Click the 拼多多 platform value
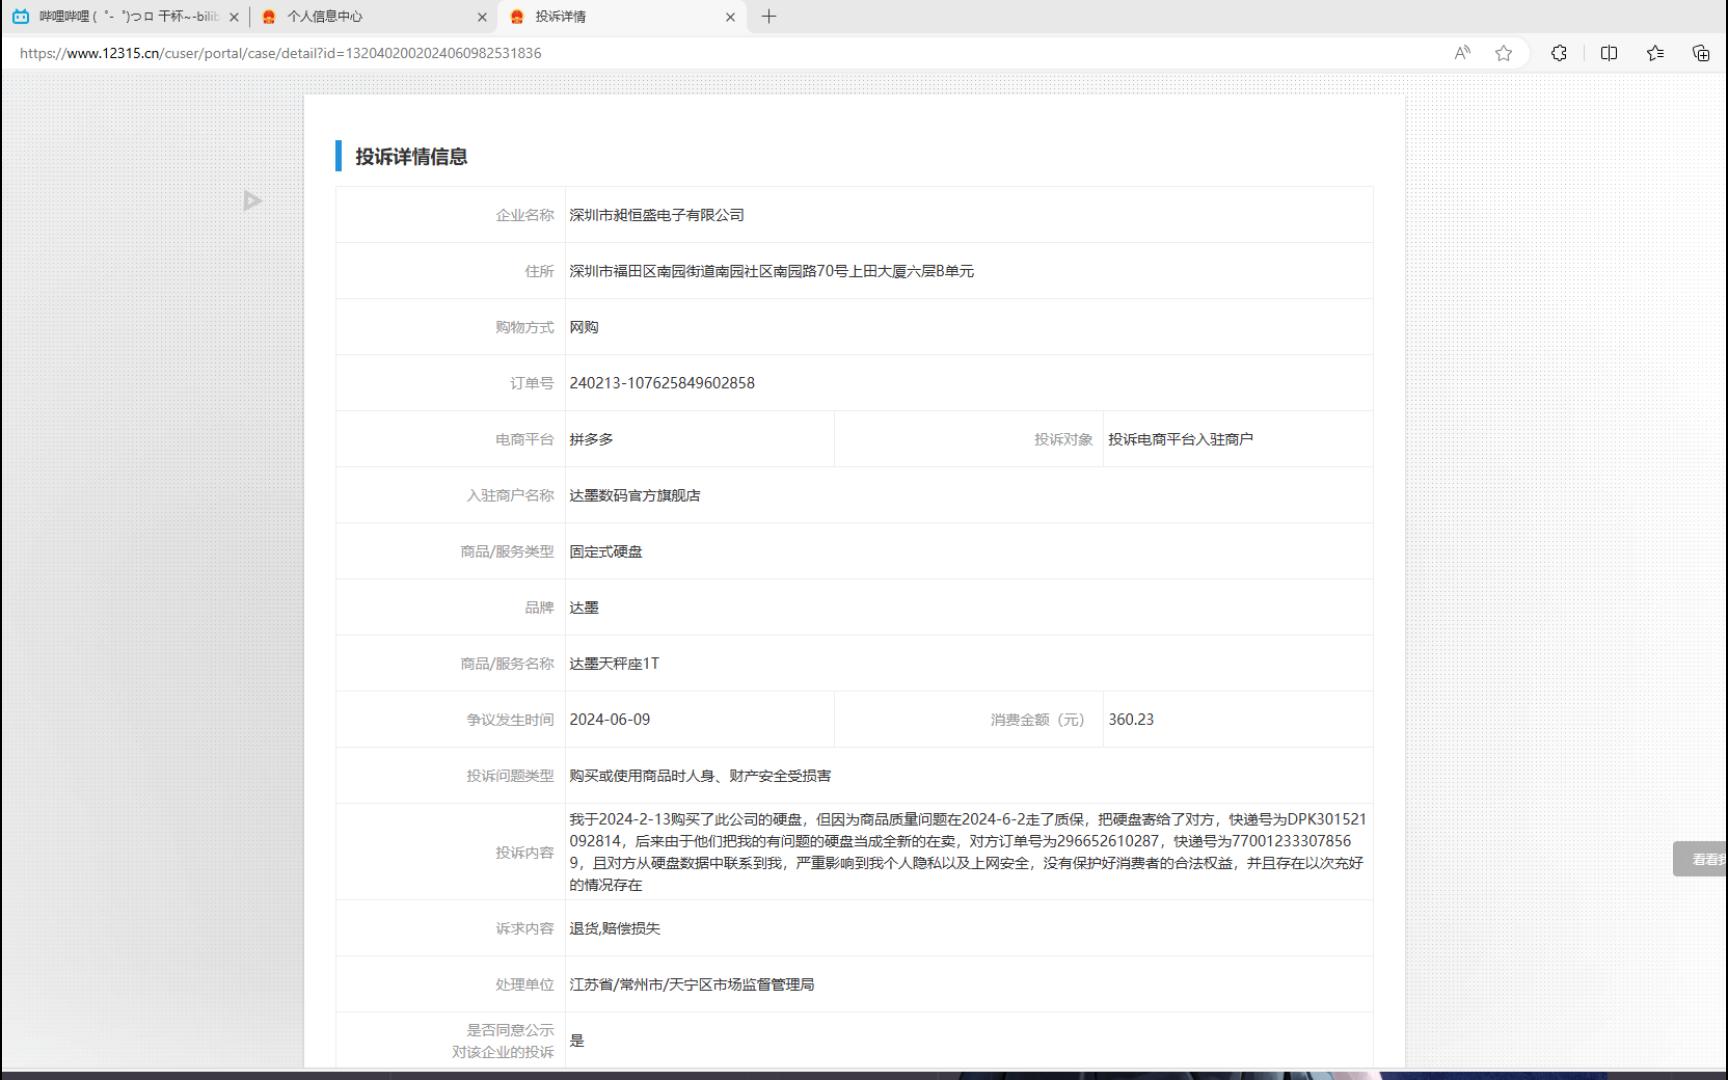1728x1080 pixels. click(x=591, y=439)
